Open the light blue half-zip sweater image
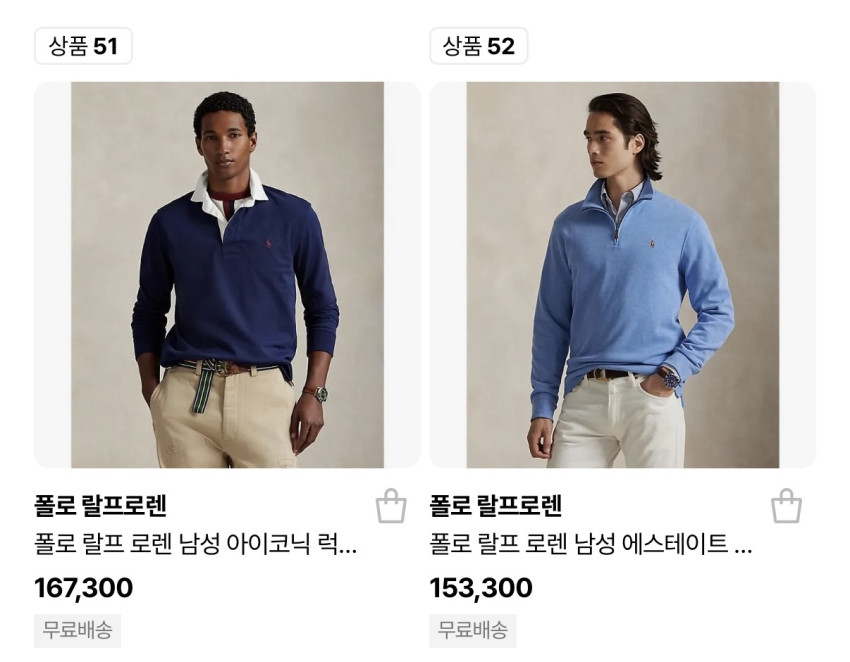This screenshot has height=662, width=850. pos(622,275)
